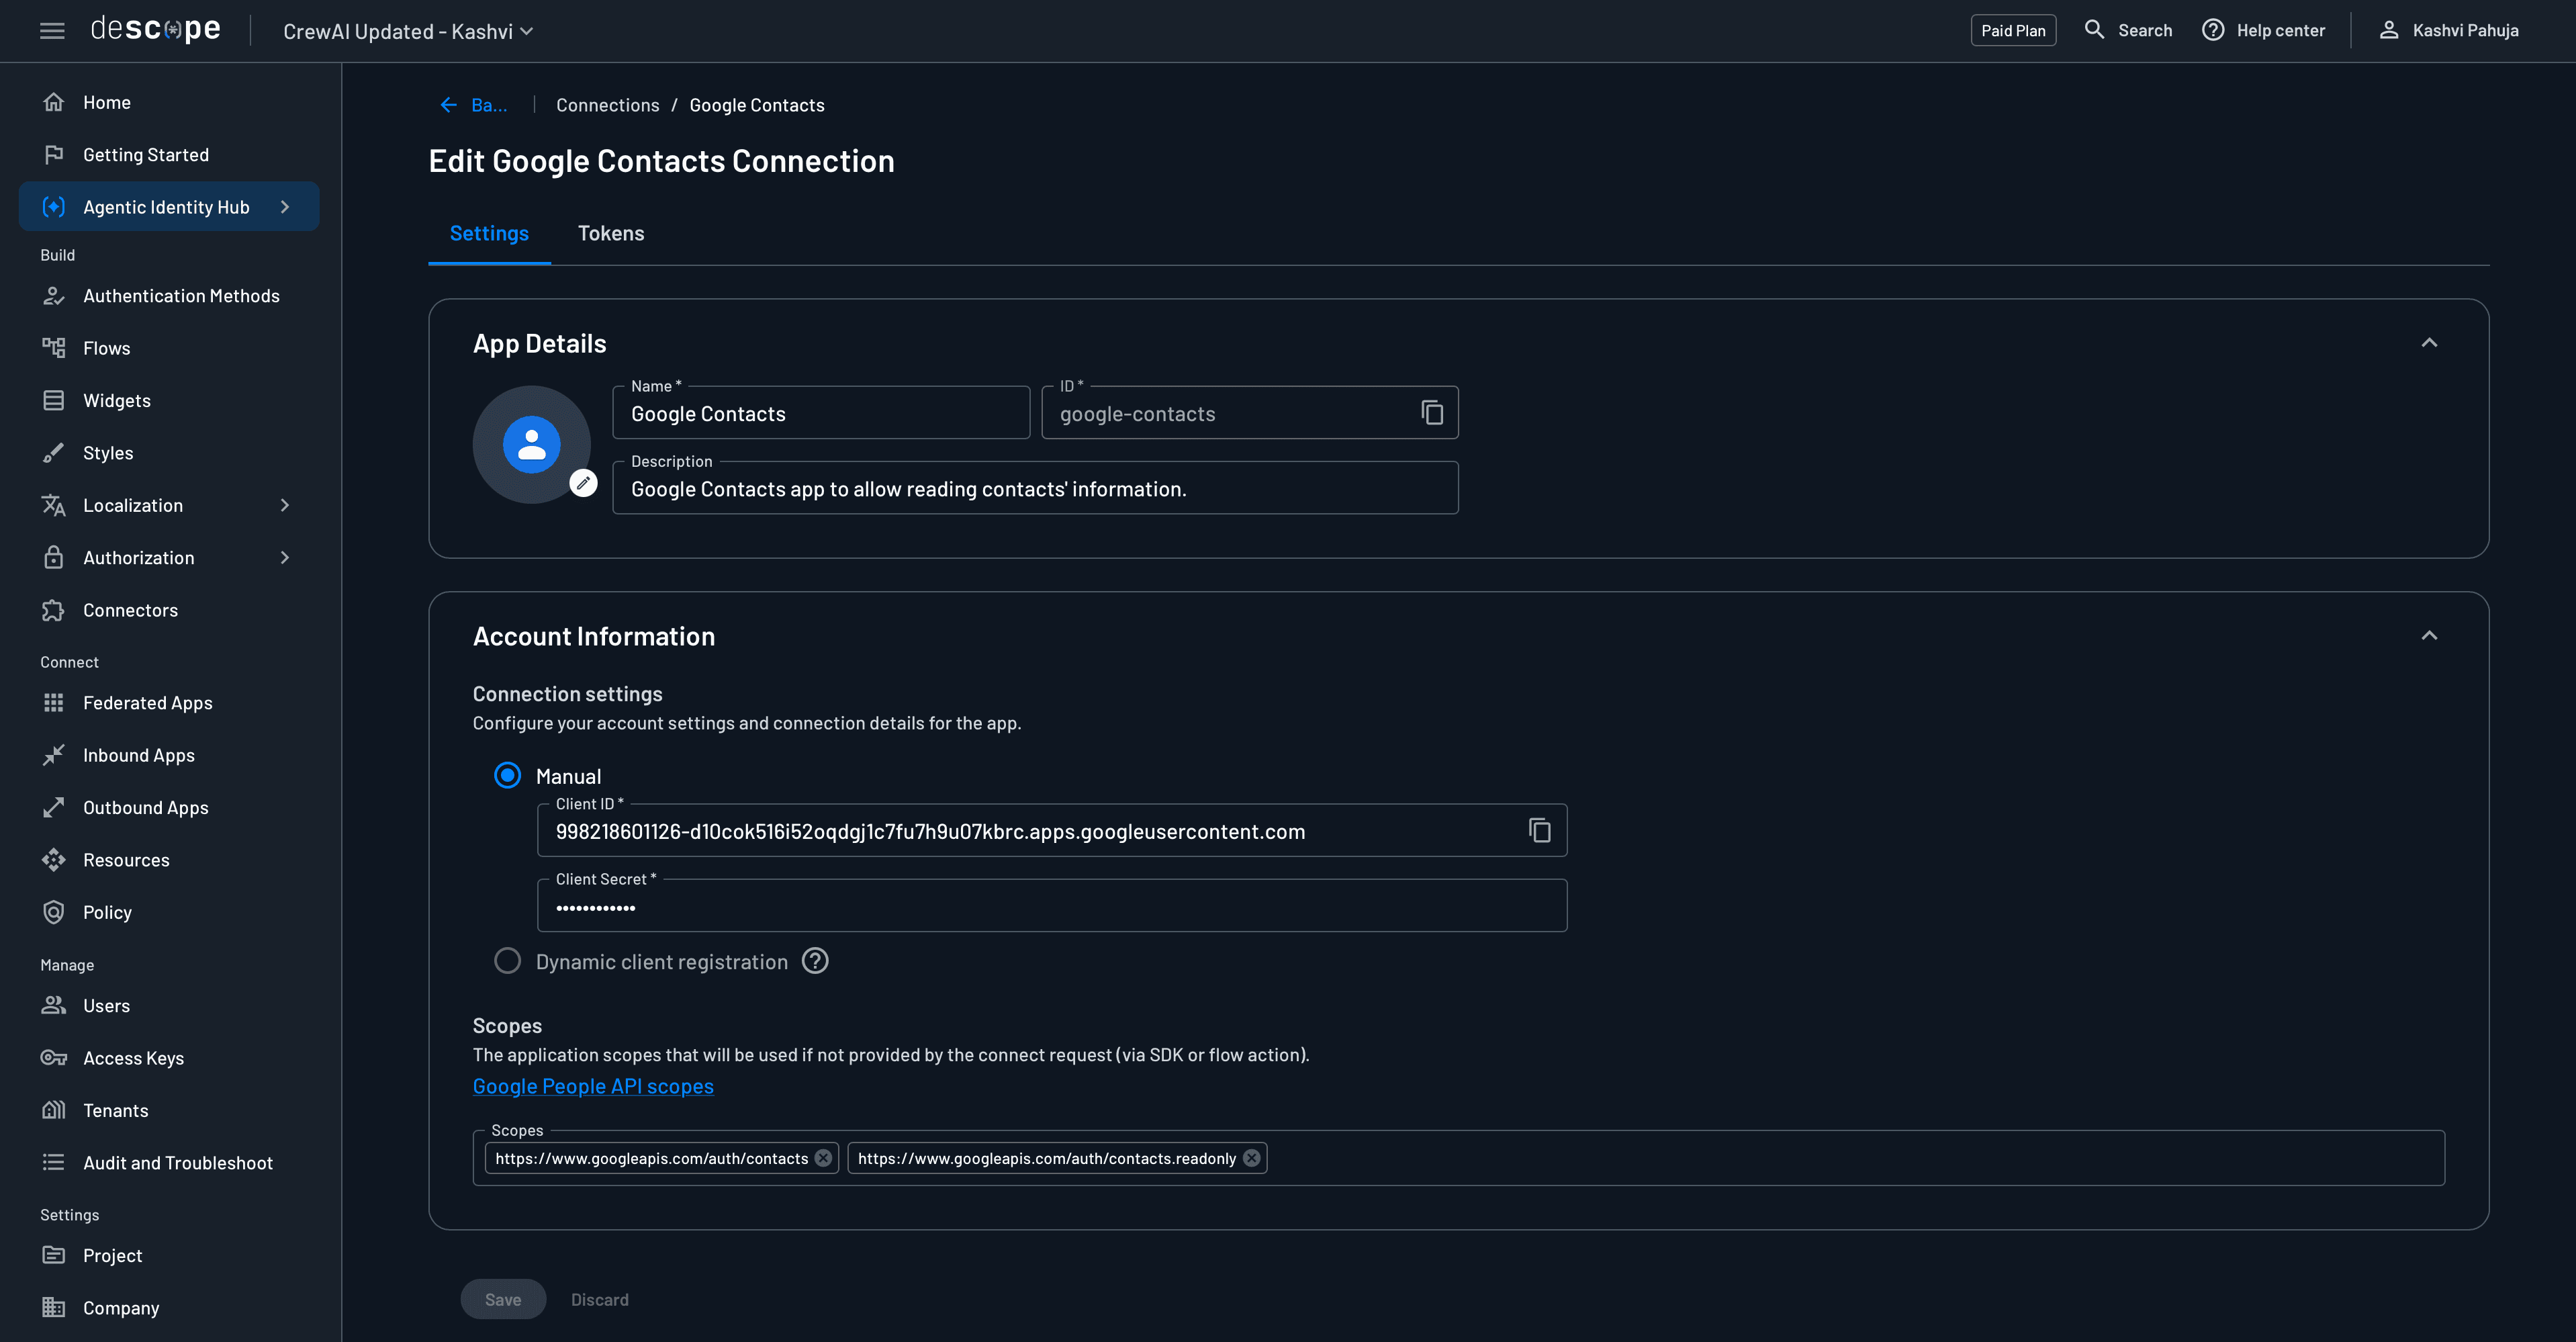The height and width of the screenshot is (1342, 2576).
Task: Open the Resources sidebar icon
Action: 54,860
